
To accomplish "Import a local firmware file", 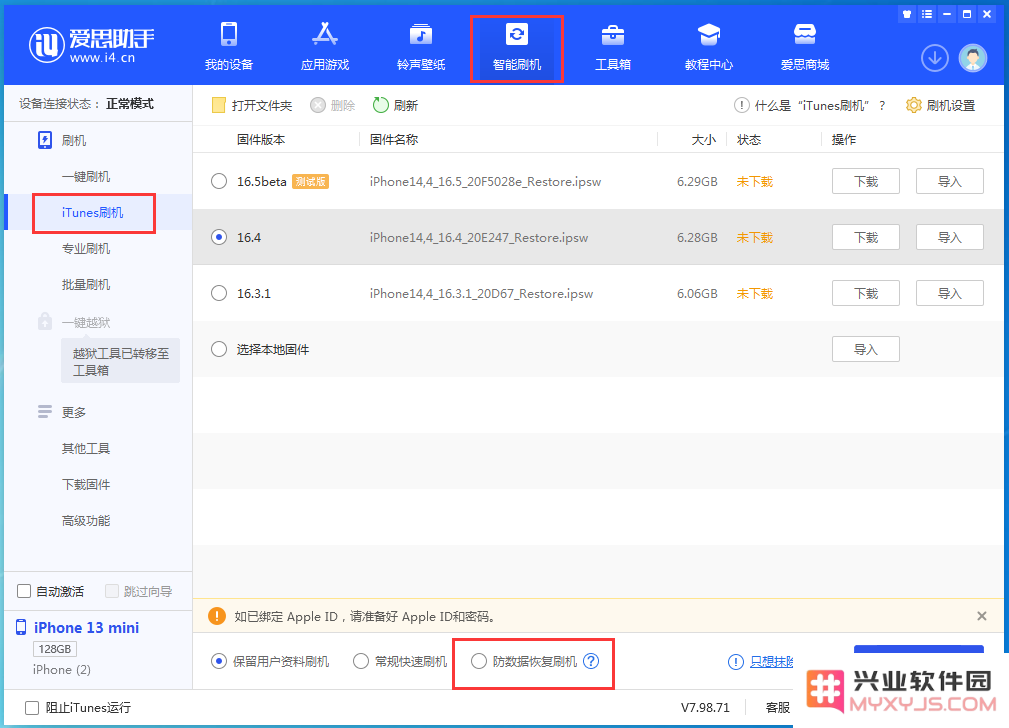I will pos(866,350).
